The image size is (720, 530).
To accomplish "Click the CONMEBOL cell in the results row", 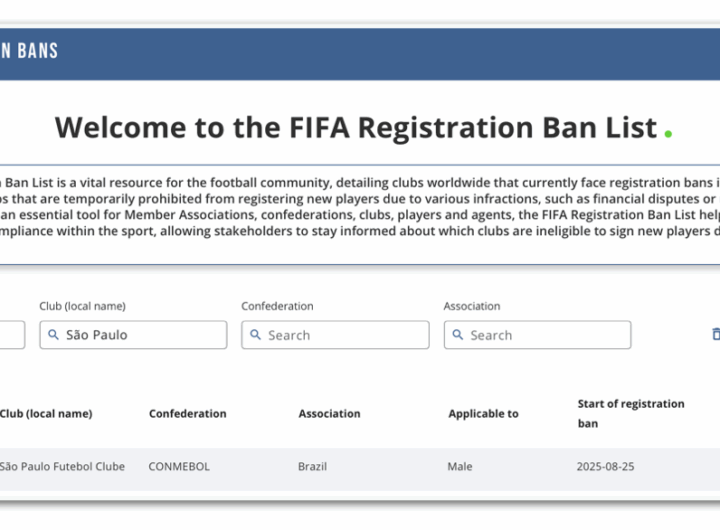I will tap(179, 466).
